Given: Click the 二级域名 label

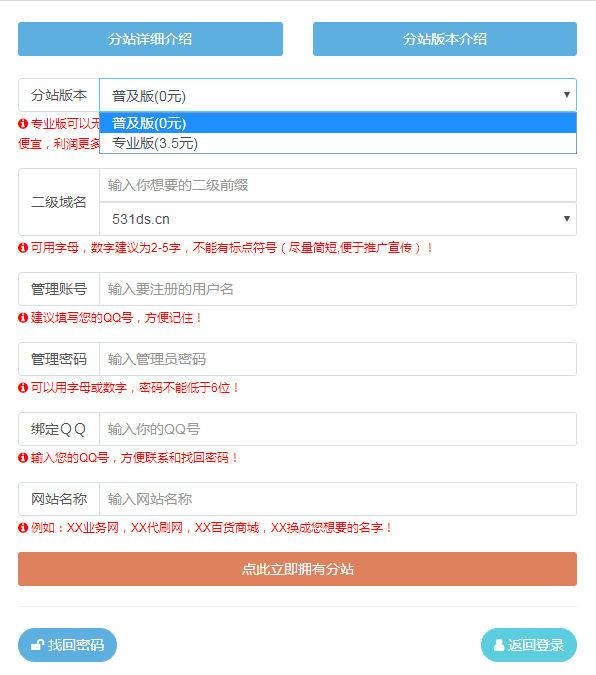Looking at the screenshot, I should click(59, 202).
